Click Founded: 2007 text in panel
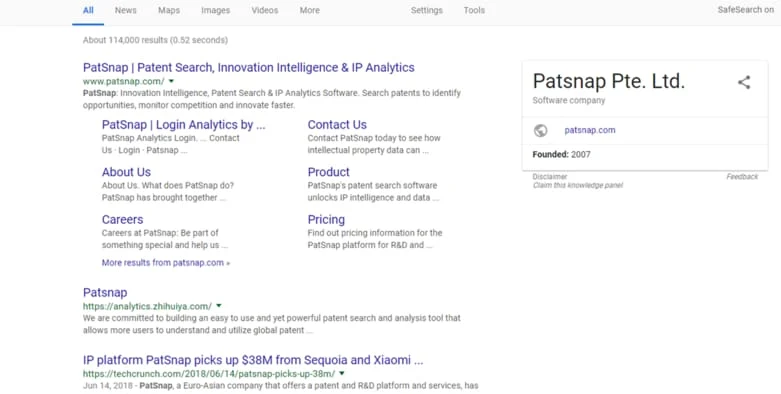This screenshot has height=394, width=781. pyautogui.click(x=561, y=154)
